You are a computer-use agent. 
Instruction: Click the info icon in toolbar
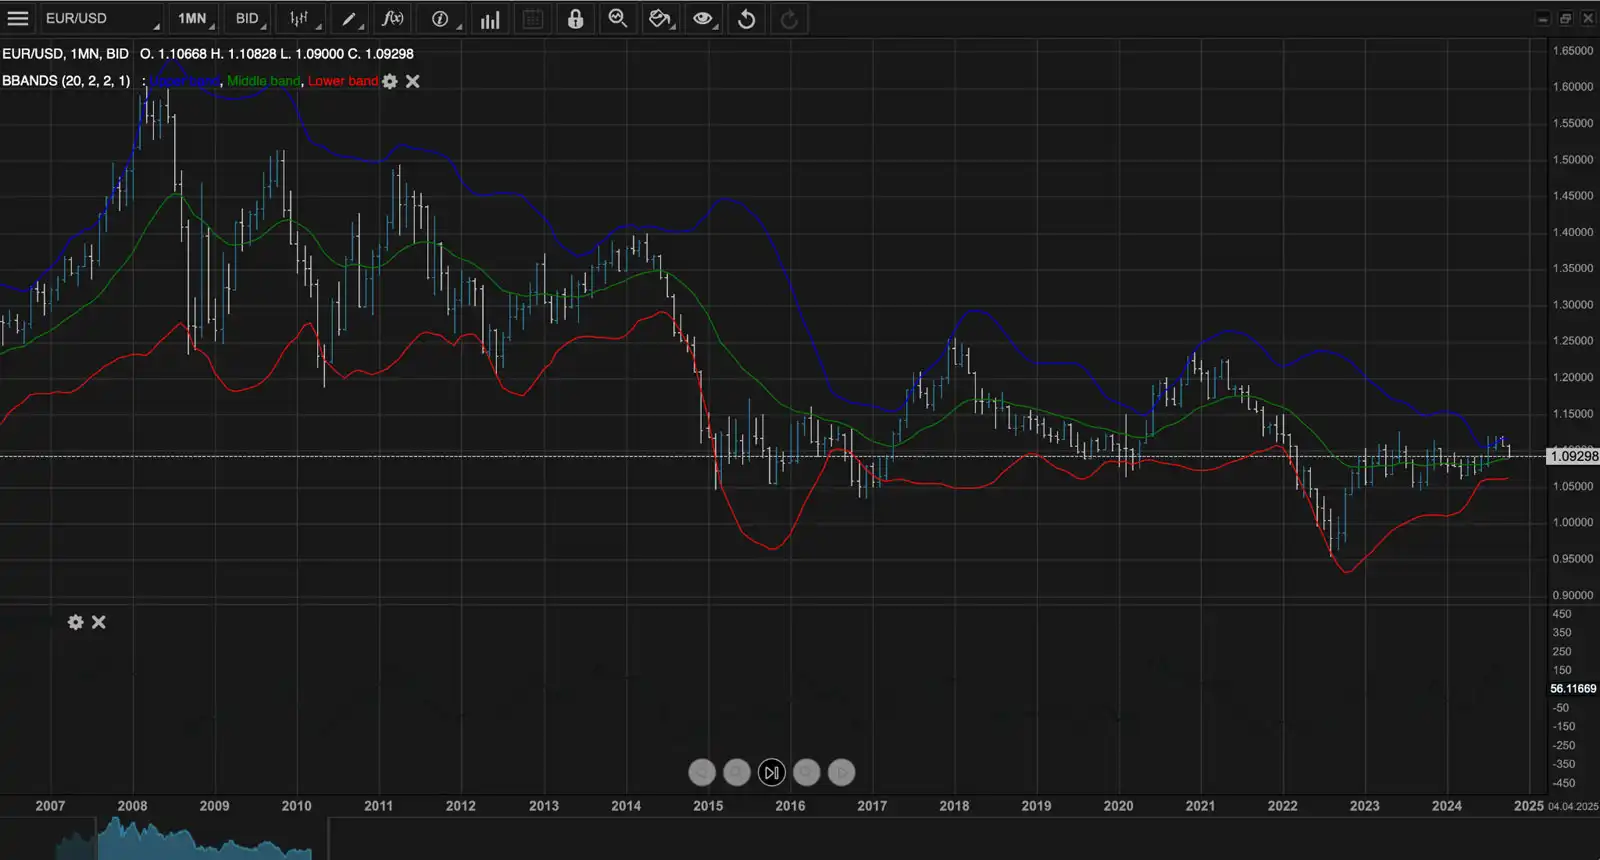[440, 19]
